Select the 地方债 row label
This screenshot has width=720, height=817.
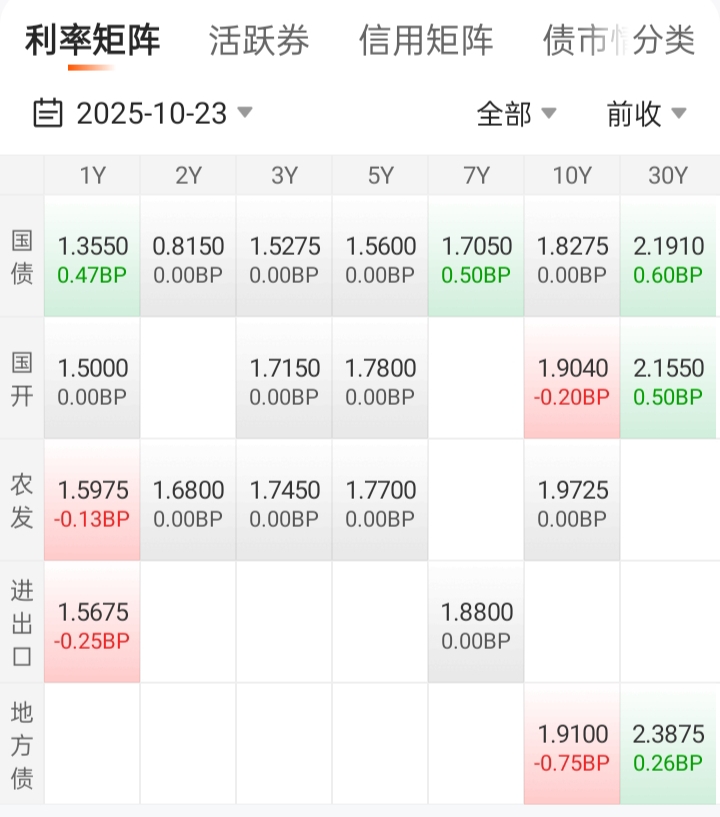coord(22,745)
